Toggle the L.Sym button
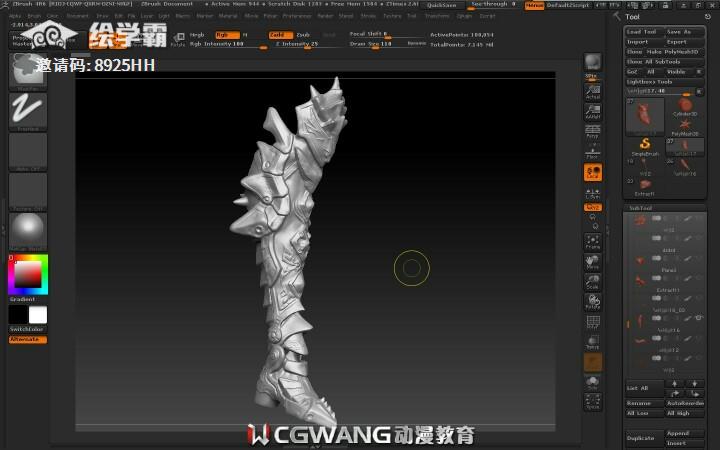 592,193
